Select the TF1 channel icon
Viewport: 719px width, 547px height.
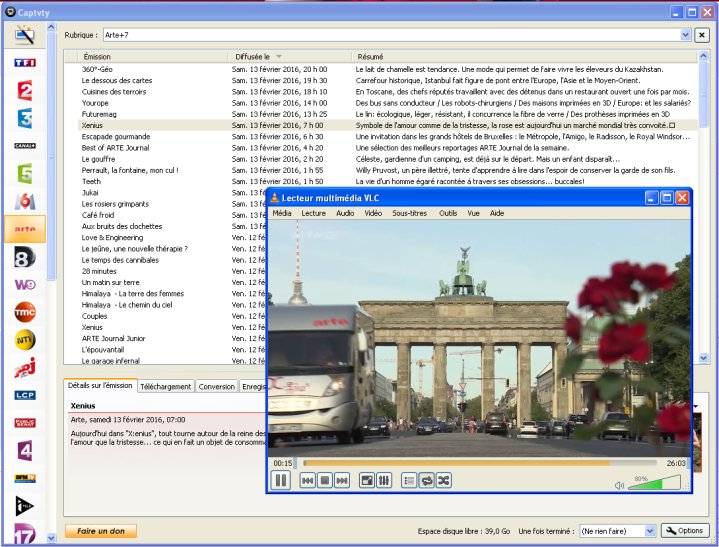[25, 63]
